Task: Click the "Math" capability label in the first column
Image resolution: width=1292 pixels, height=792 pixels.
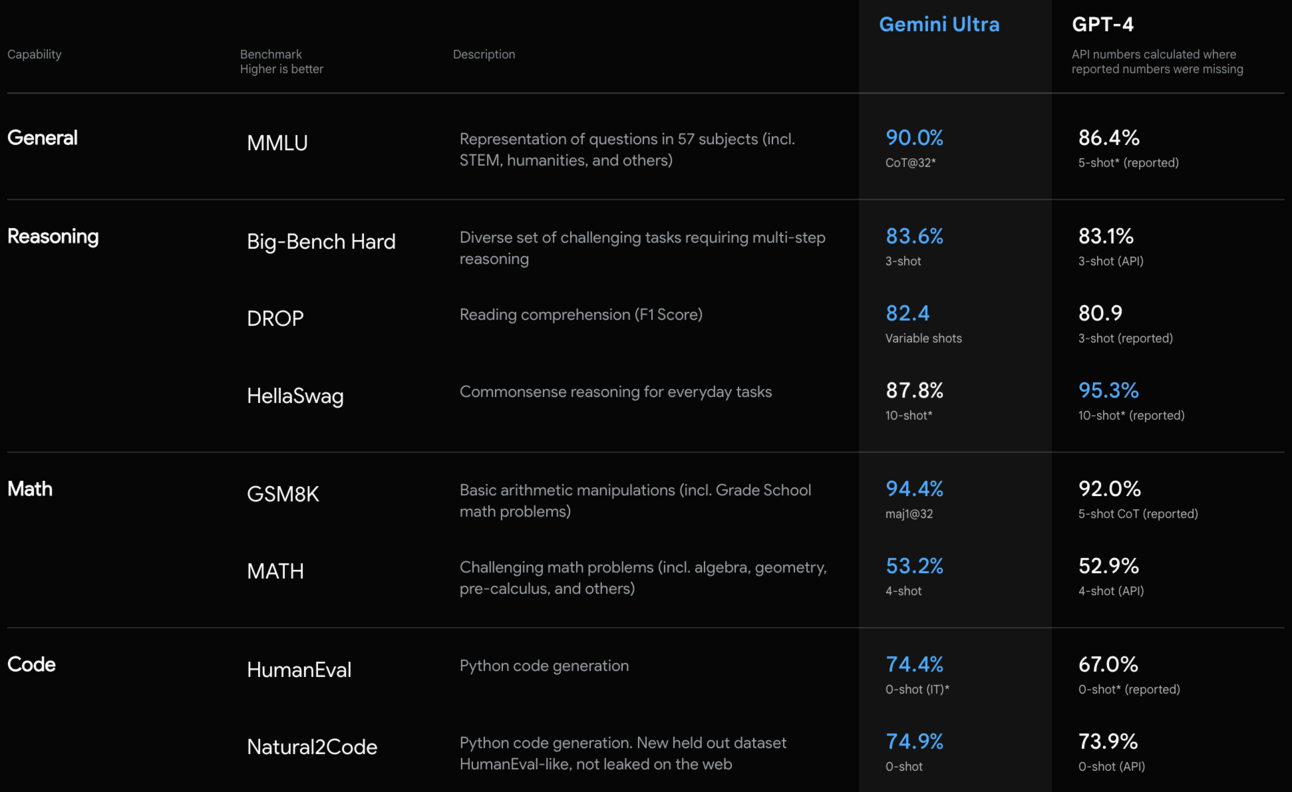Action: (30, 489)
